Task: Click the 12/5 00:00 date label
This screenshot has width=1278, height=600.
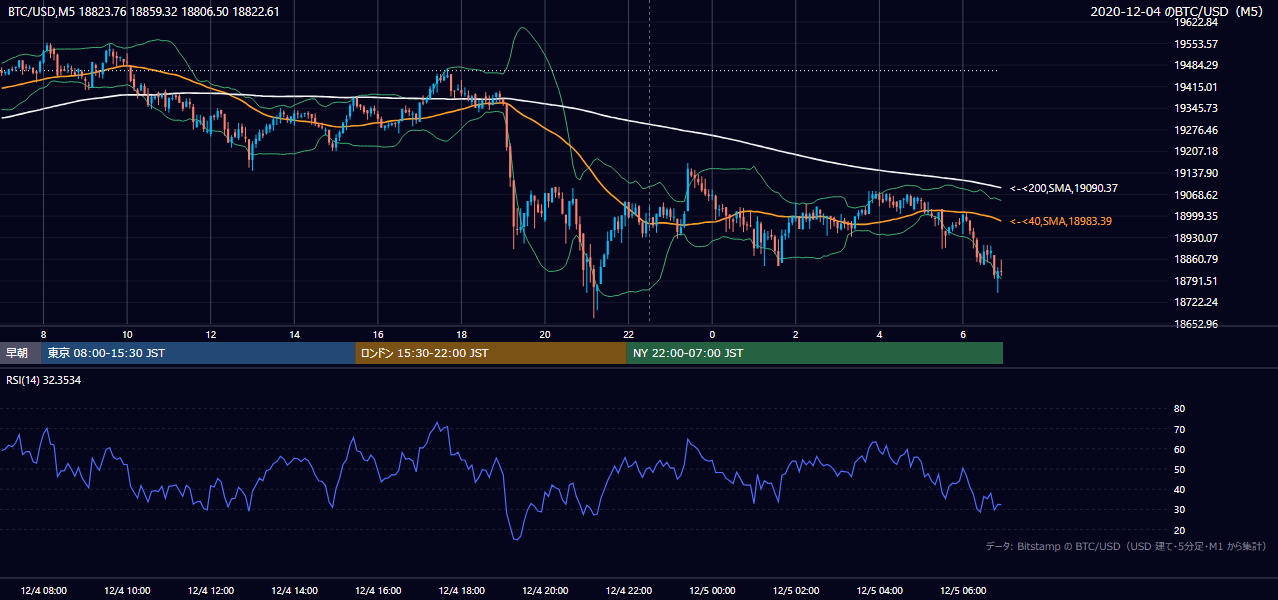Action: click(x=712, y=591)
